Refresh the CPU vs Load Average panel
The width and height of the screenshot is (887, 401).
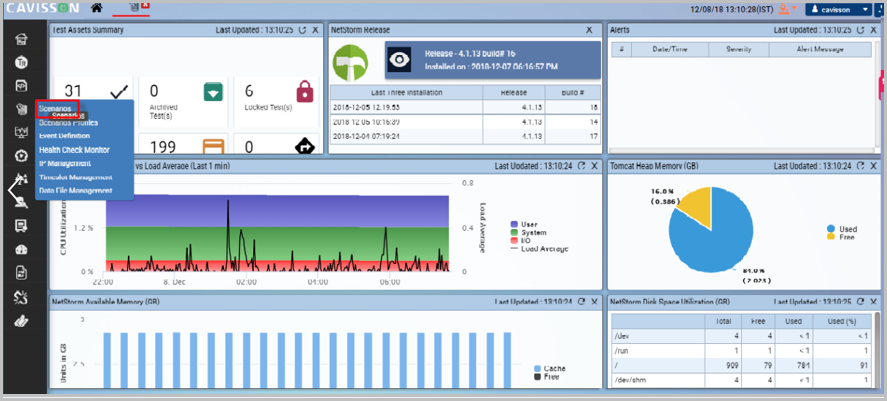[582, 166]
